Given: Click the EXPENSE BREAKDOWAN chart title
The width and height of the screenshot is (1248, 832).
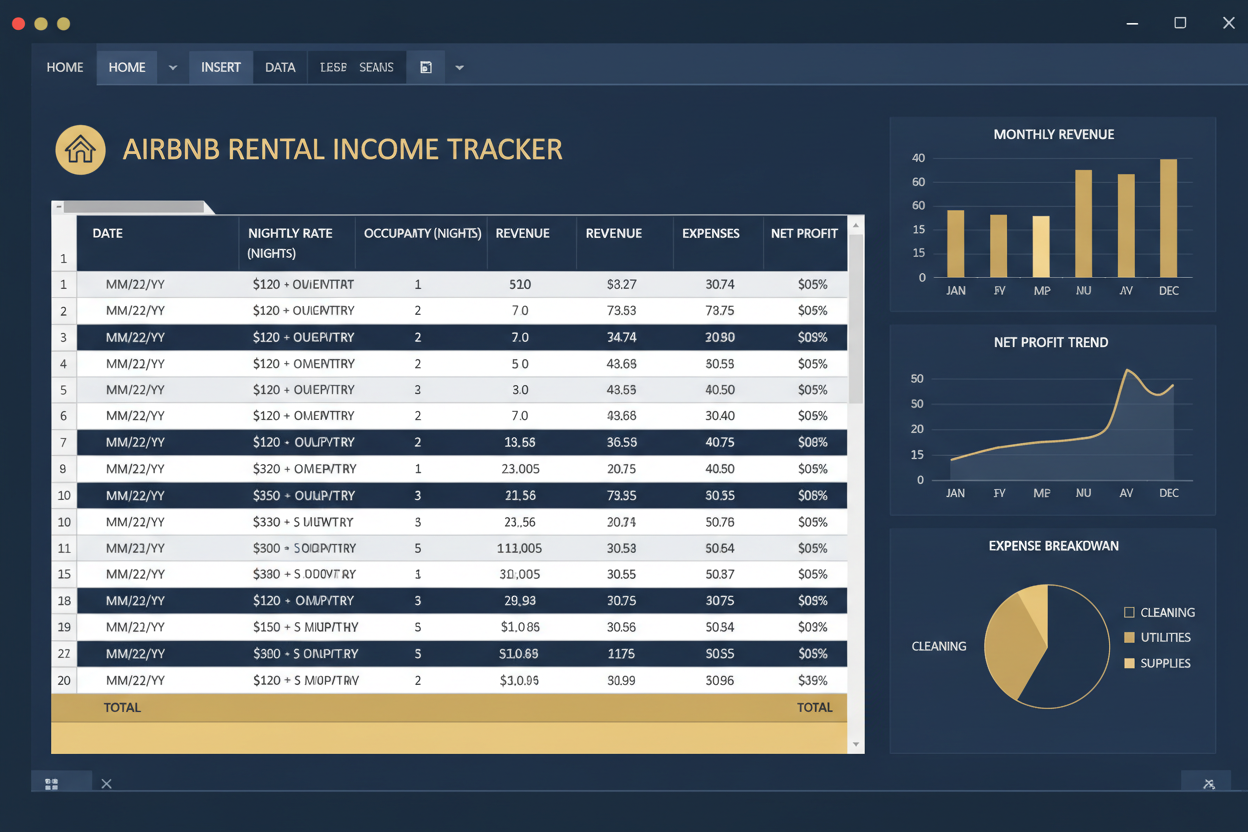Looking at the screenshot, I should [x=1053, y=546].
